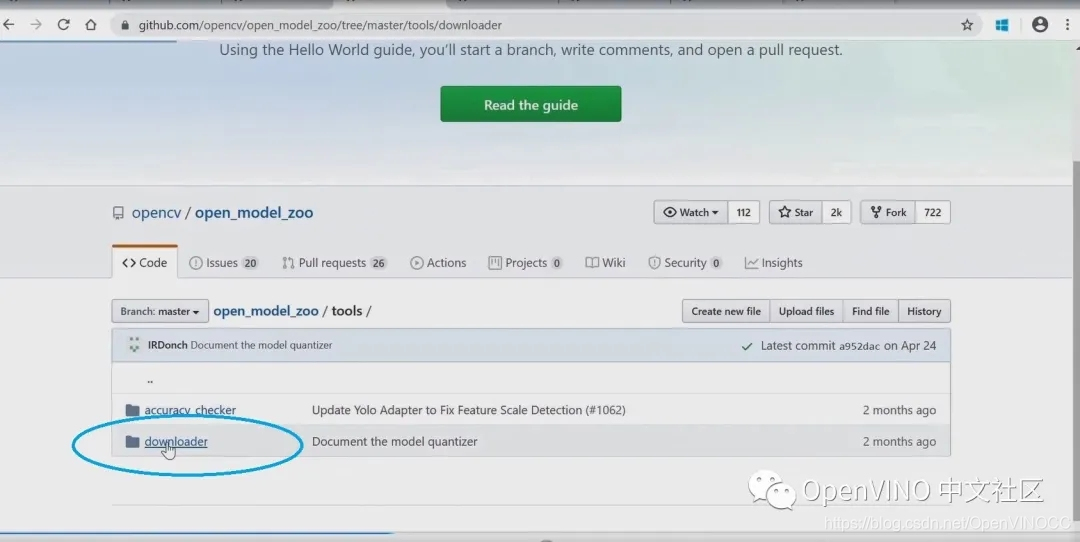
Task: View the 112 watchers count
Action: (x=743, y=212)
